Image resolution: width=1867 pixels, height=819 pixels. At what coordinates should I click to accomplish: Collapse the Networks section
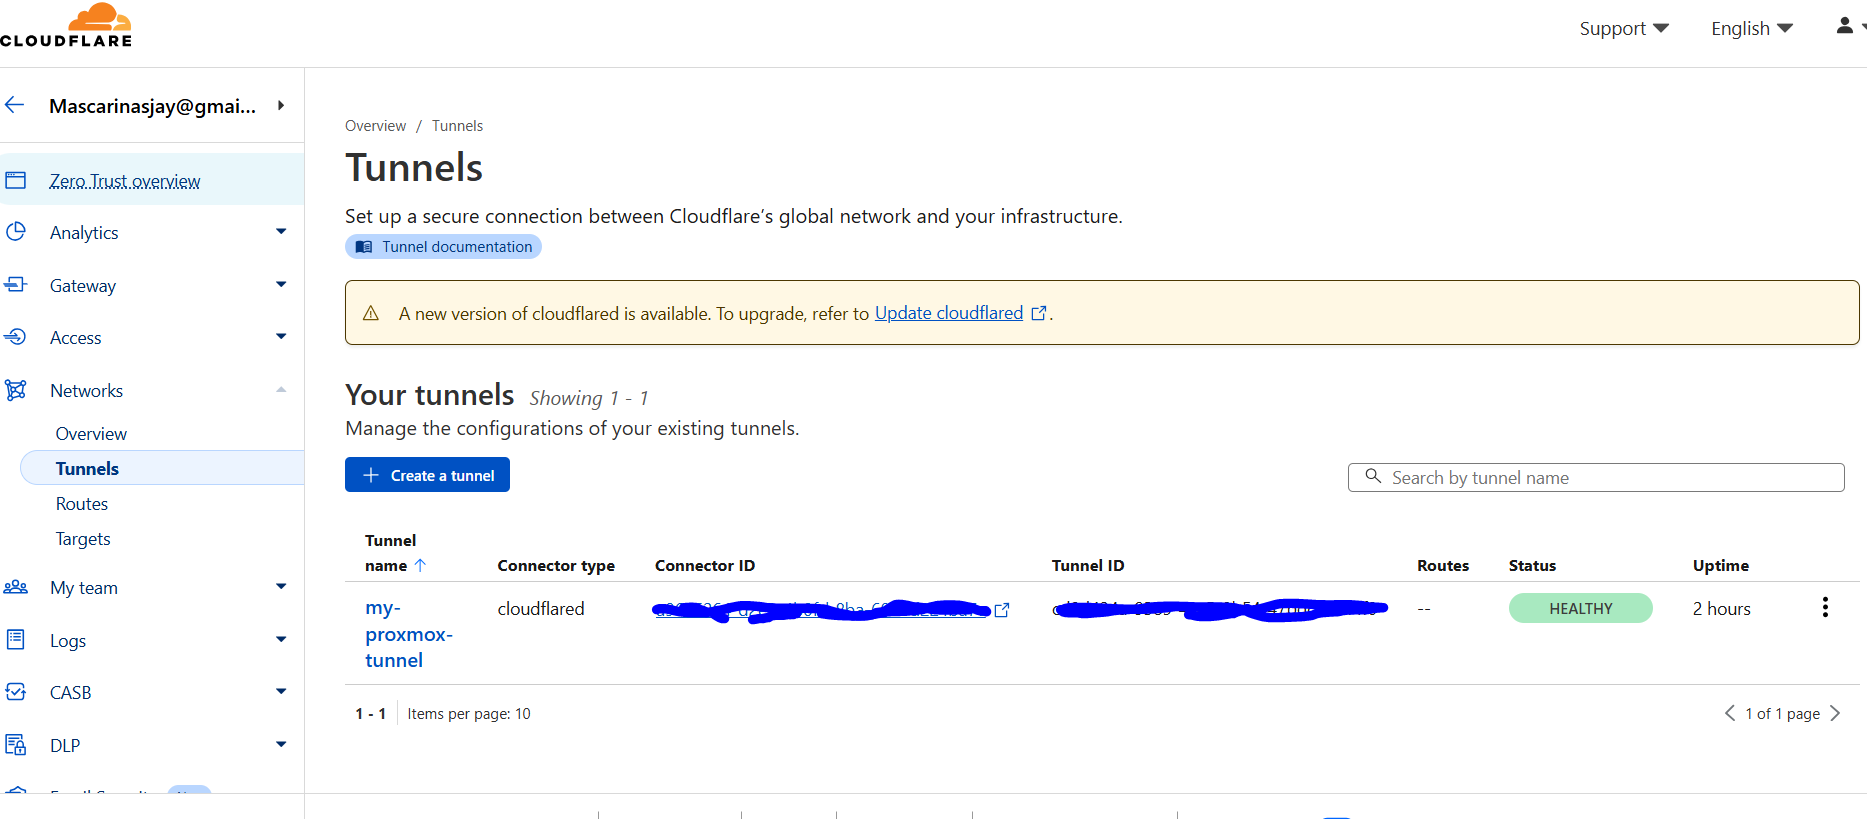pyautogui.click(x=281, y=390)
